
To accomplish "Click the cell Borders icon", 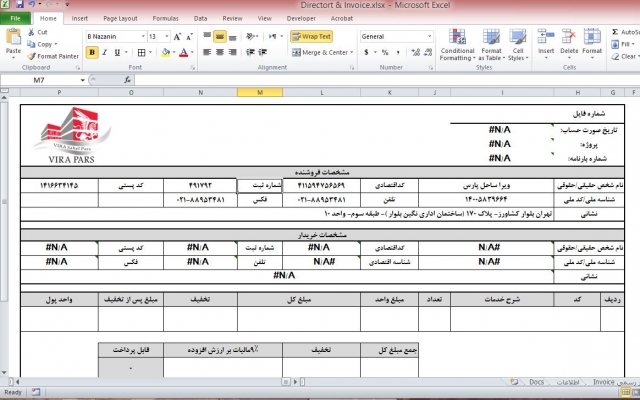I will click(141, 52).
